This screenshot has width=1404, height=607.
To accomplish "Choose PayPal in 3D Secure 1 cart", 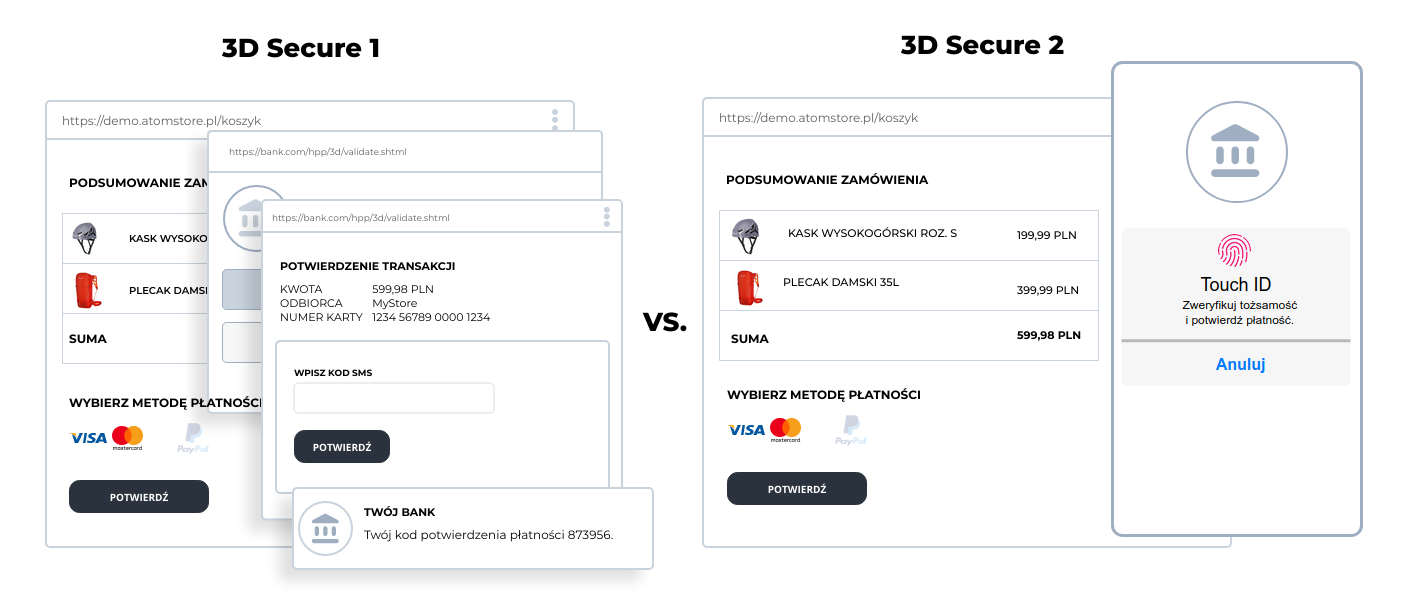I will click(x=192, y=438).
